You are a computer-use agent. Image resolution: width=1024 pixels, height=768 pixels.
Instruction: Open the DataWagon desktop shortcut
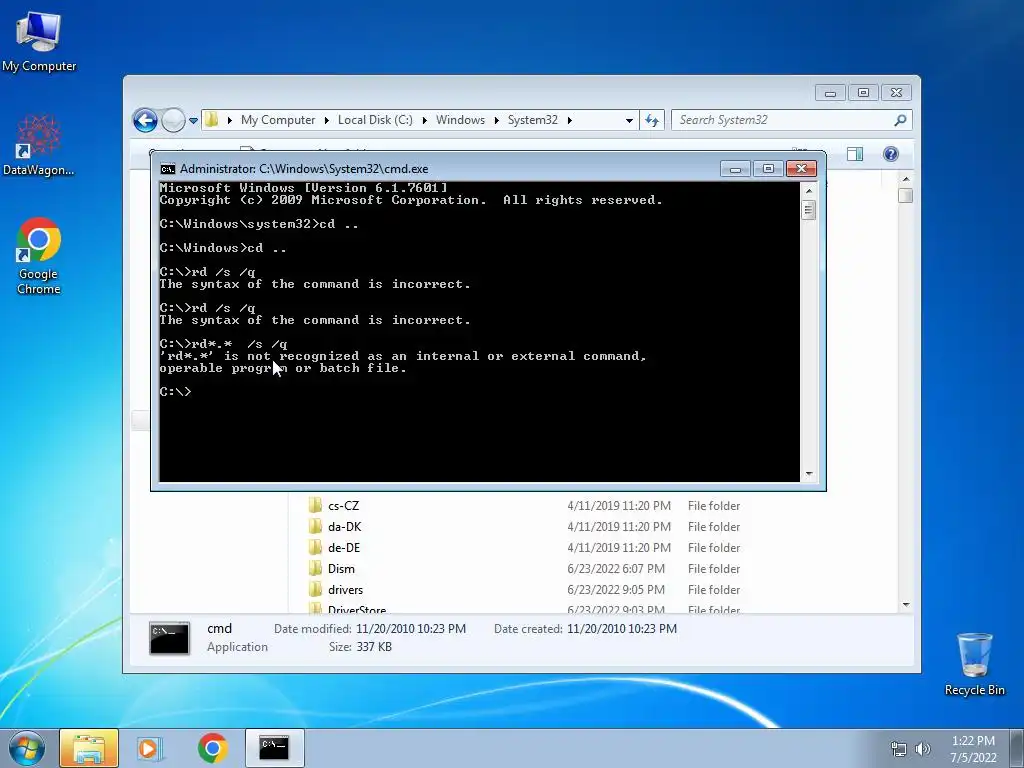tap(39, 145)
